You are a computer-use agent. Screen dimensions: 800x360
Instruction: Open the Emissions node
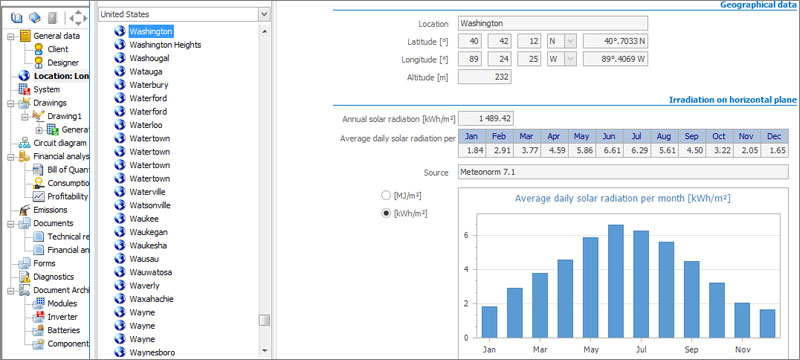(50, 210)
